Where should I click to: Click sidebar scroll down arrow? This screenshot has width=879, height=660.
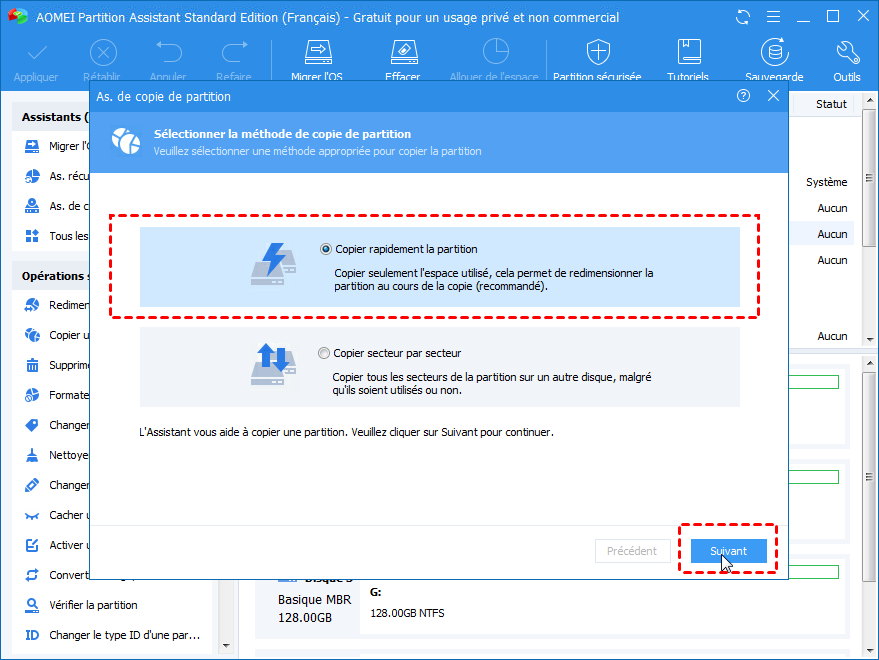[226, 645]
